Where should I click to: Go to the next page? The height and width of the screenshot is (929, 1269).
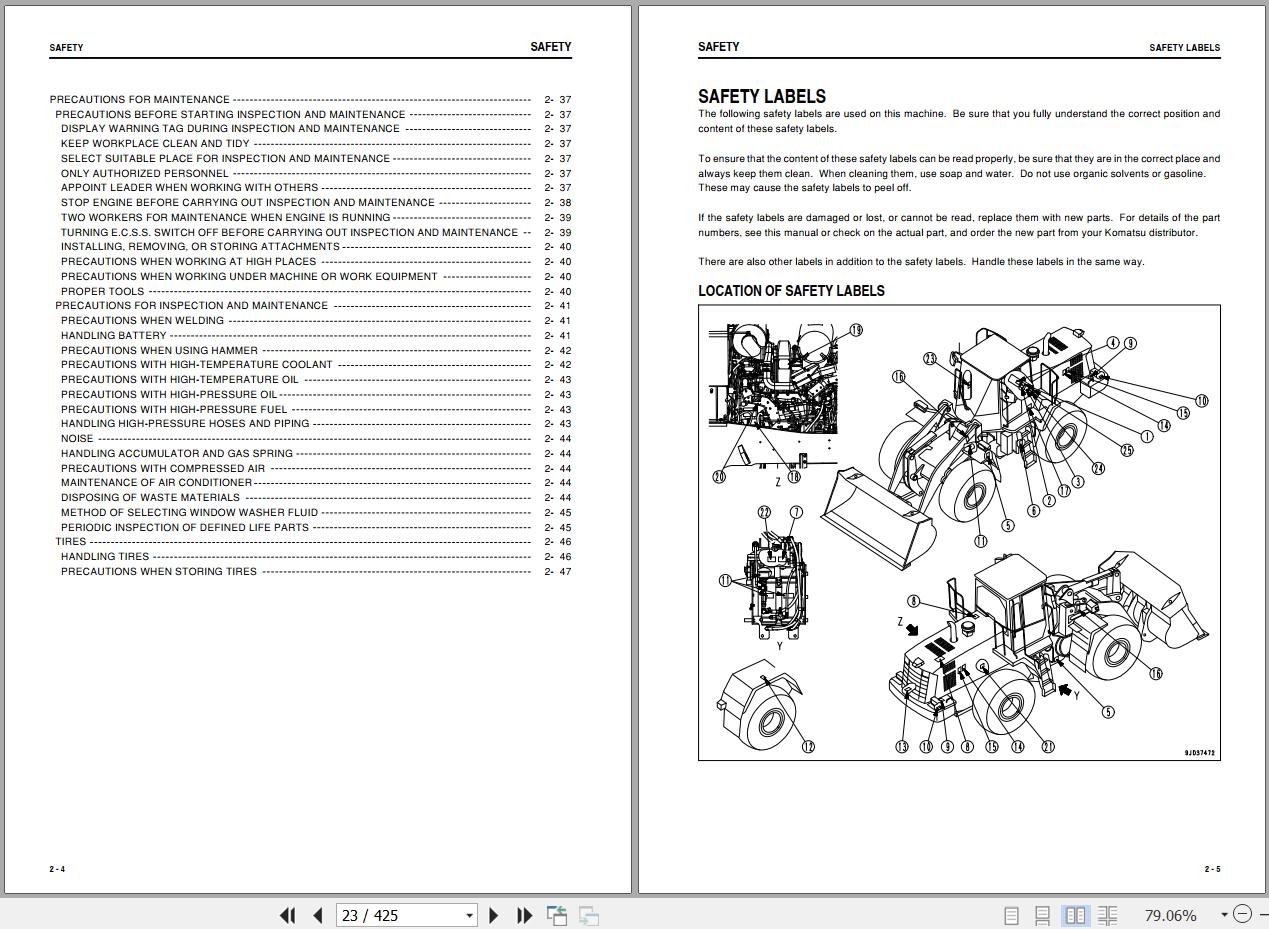493,915
